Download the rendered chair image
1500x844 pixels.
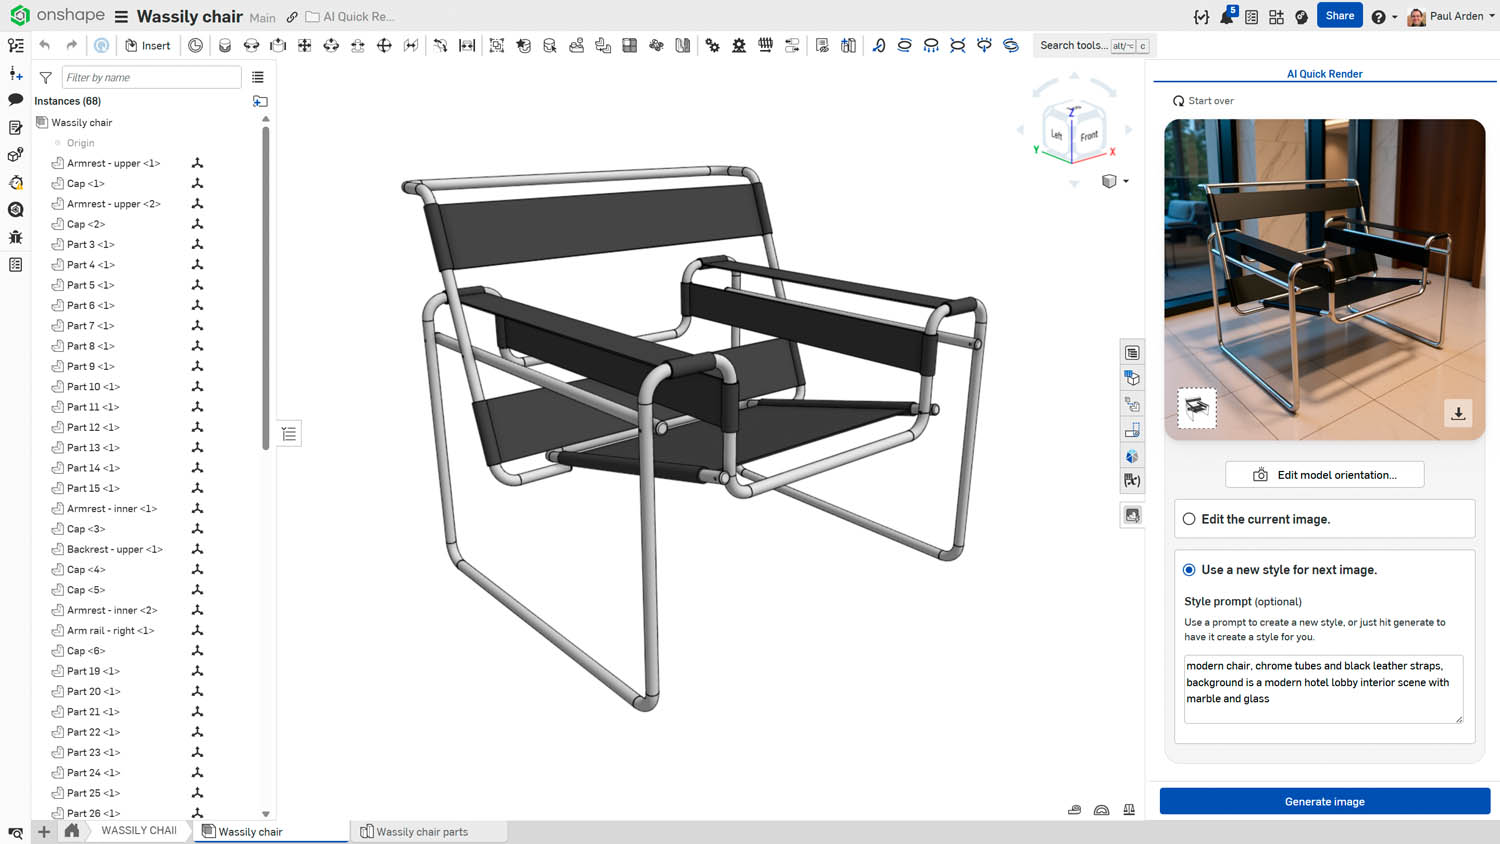[1458, 413]
